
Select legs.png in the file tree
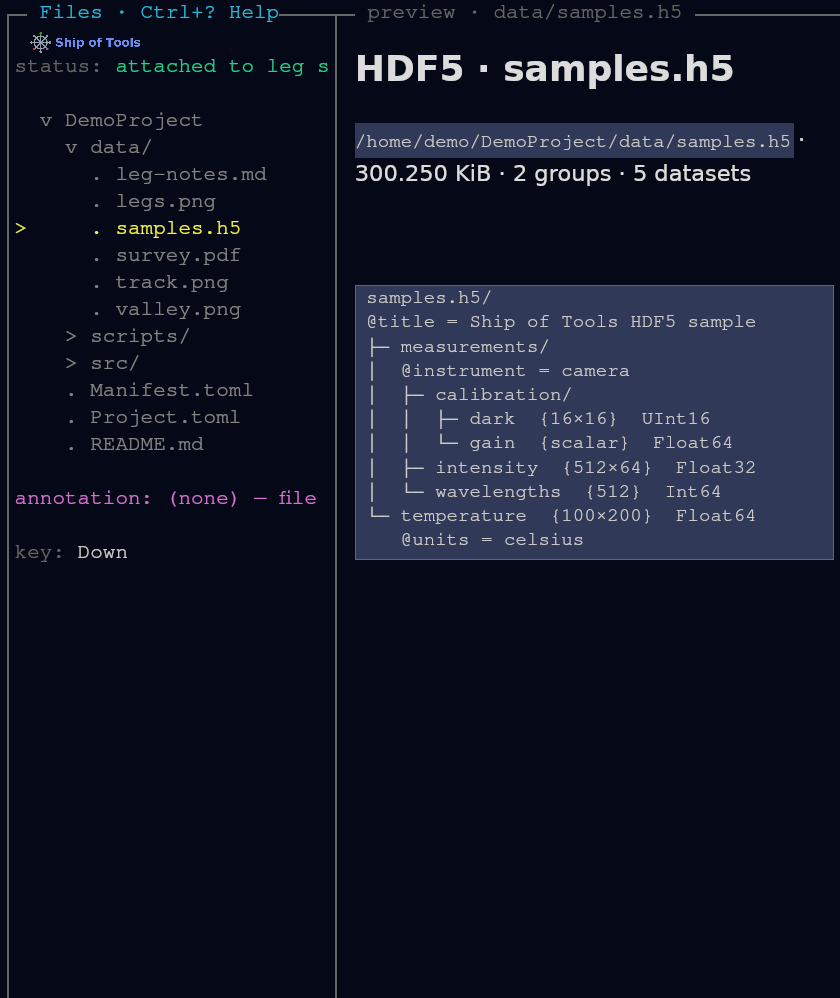tap(165, 202)
